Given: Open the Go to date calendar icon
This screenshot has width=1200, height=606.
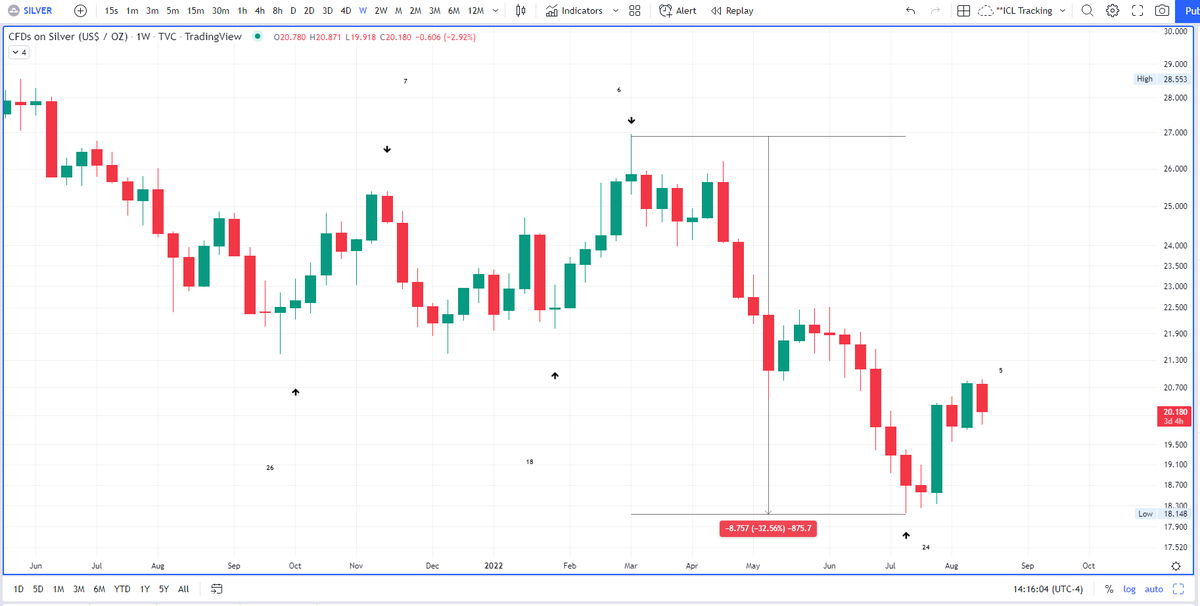Looking at the screenshot, I should point(216,590).
